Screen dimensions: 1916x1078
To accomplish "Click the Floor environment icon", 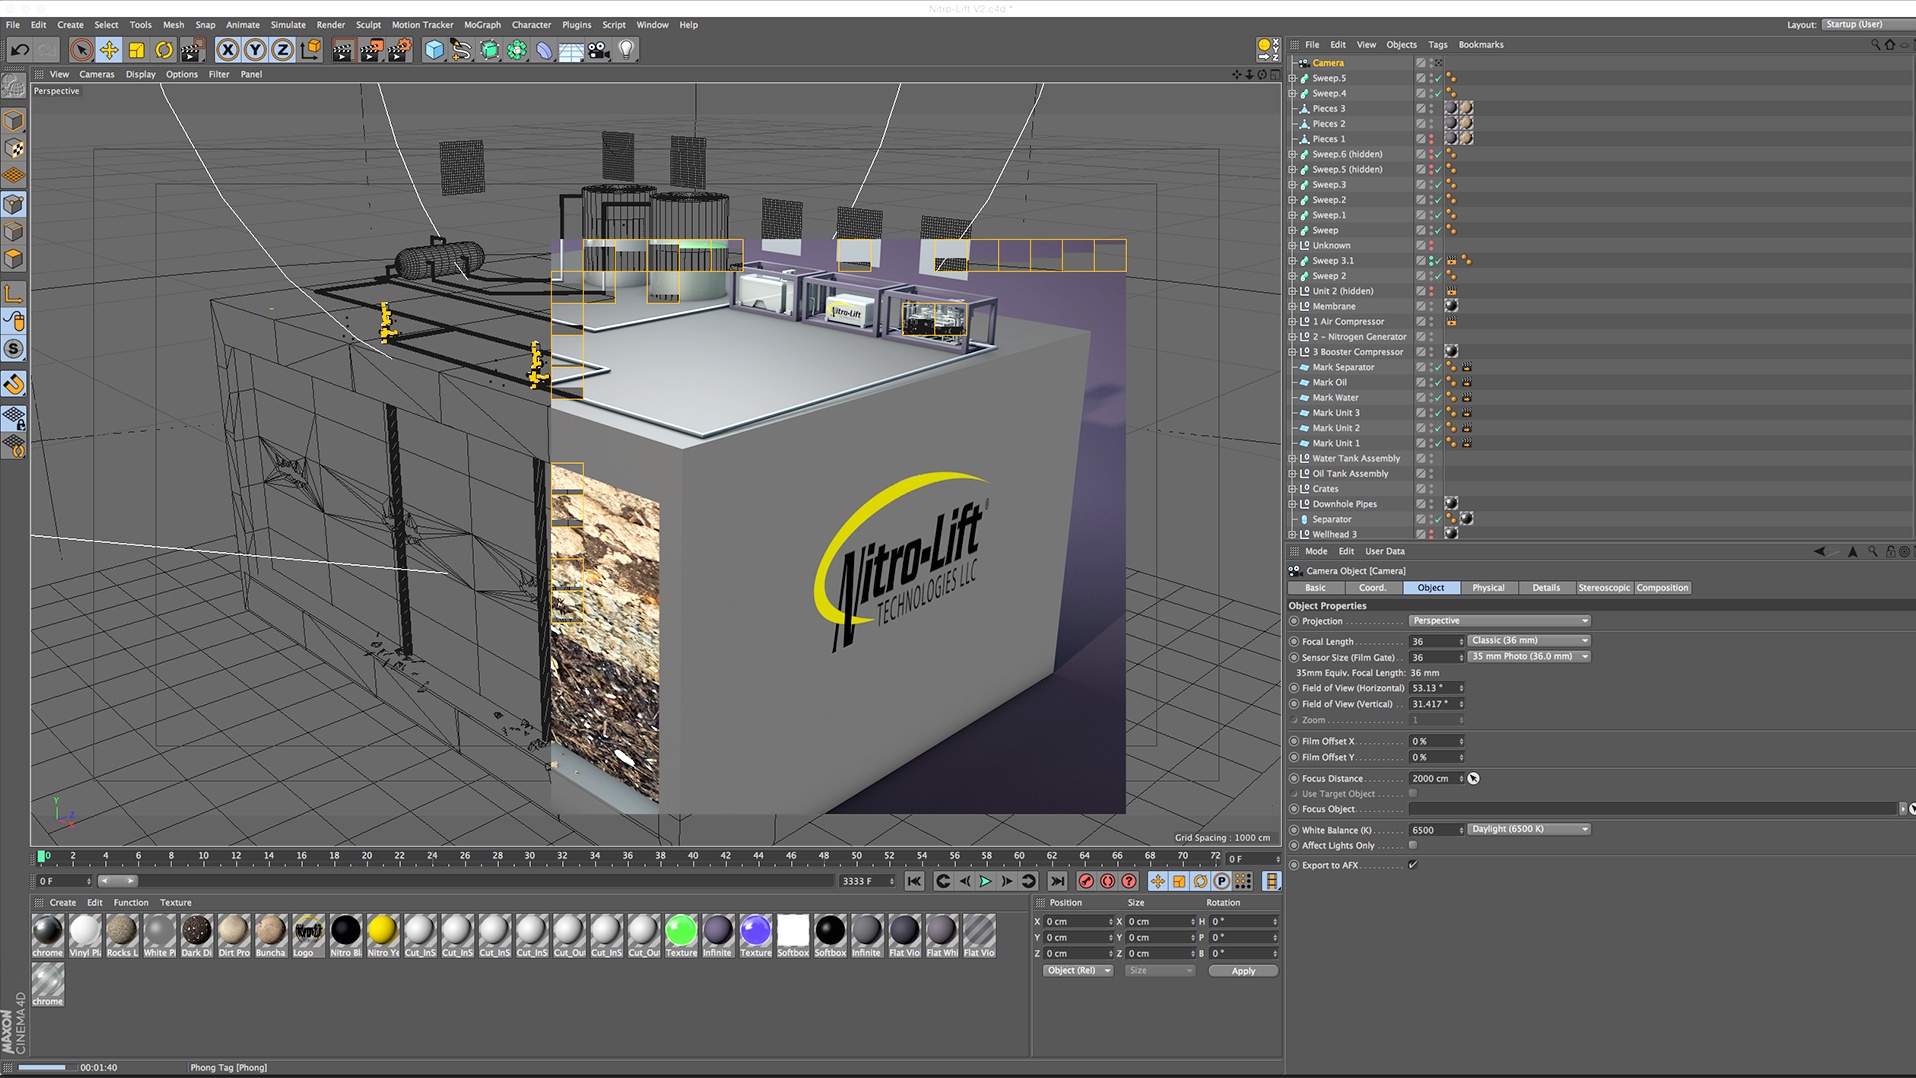I will click(x=571, y=50).
